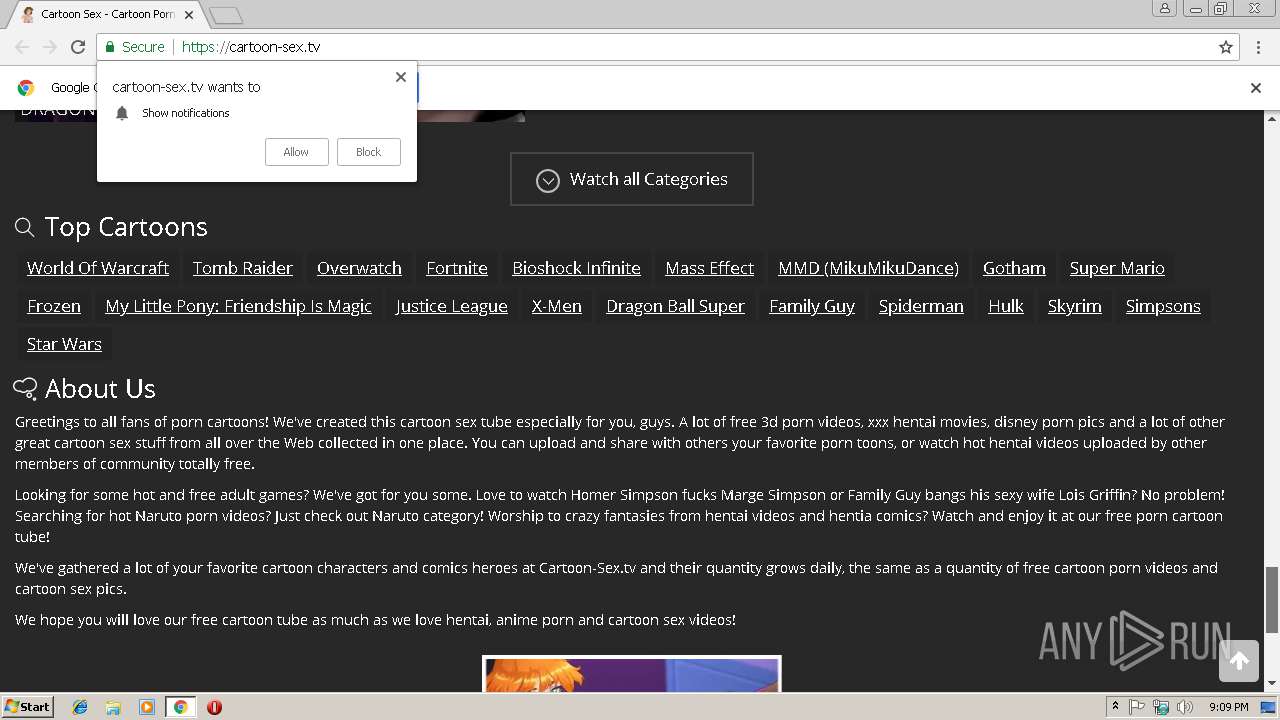Click the browser back arrow
This screenshot has height=720, width=1280.
[x=22, y=47]
